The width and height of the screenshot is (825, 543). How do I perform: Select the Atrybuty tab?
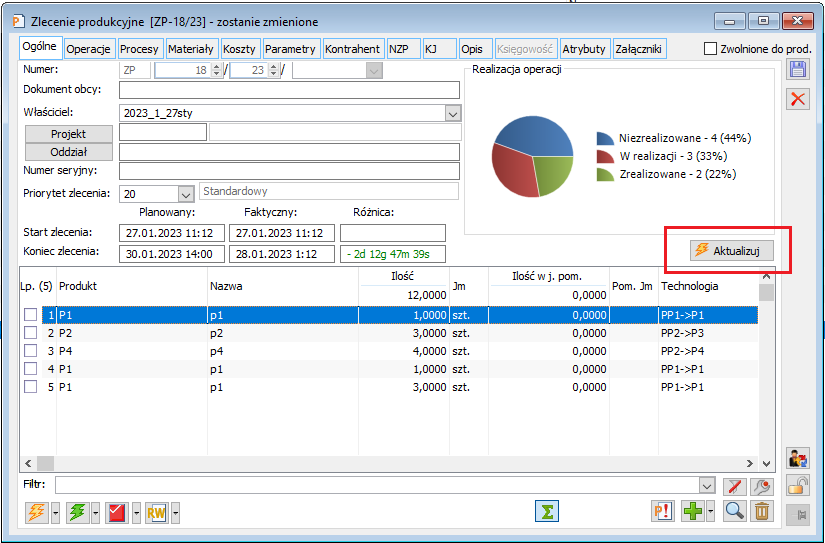click(583, 49)
